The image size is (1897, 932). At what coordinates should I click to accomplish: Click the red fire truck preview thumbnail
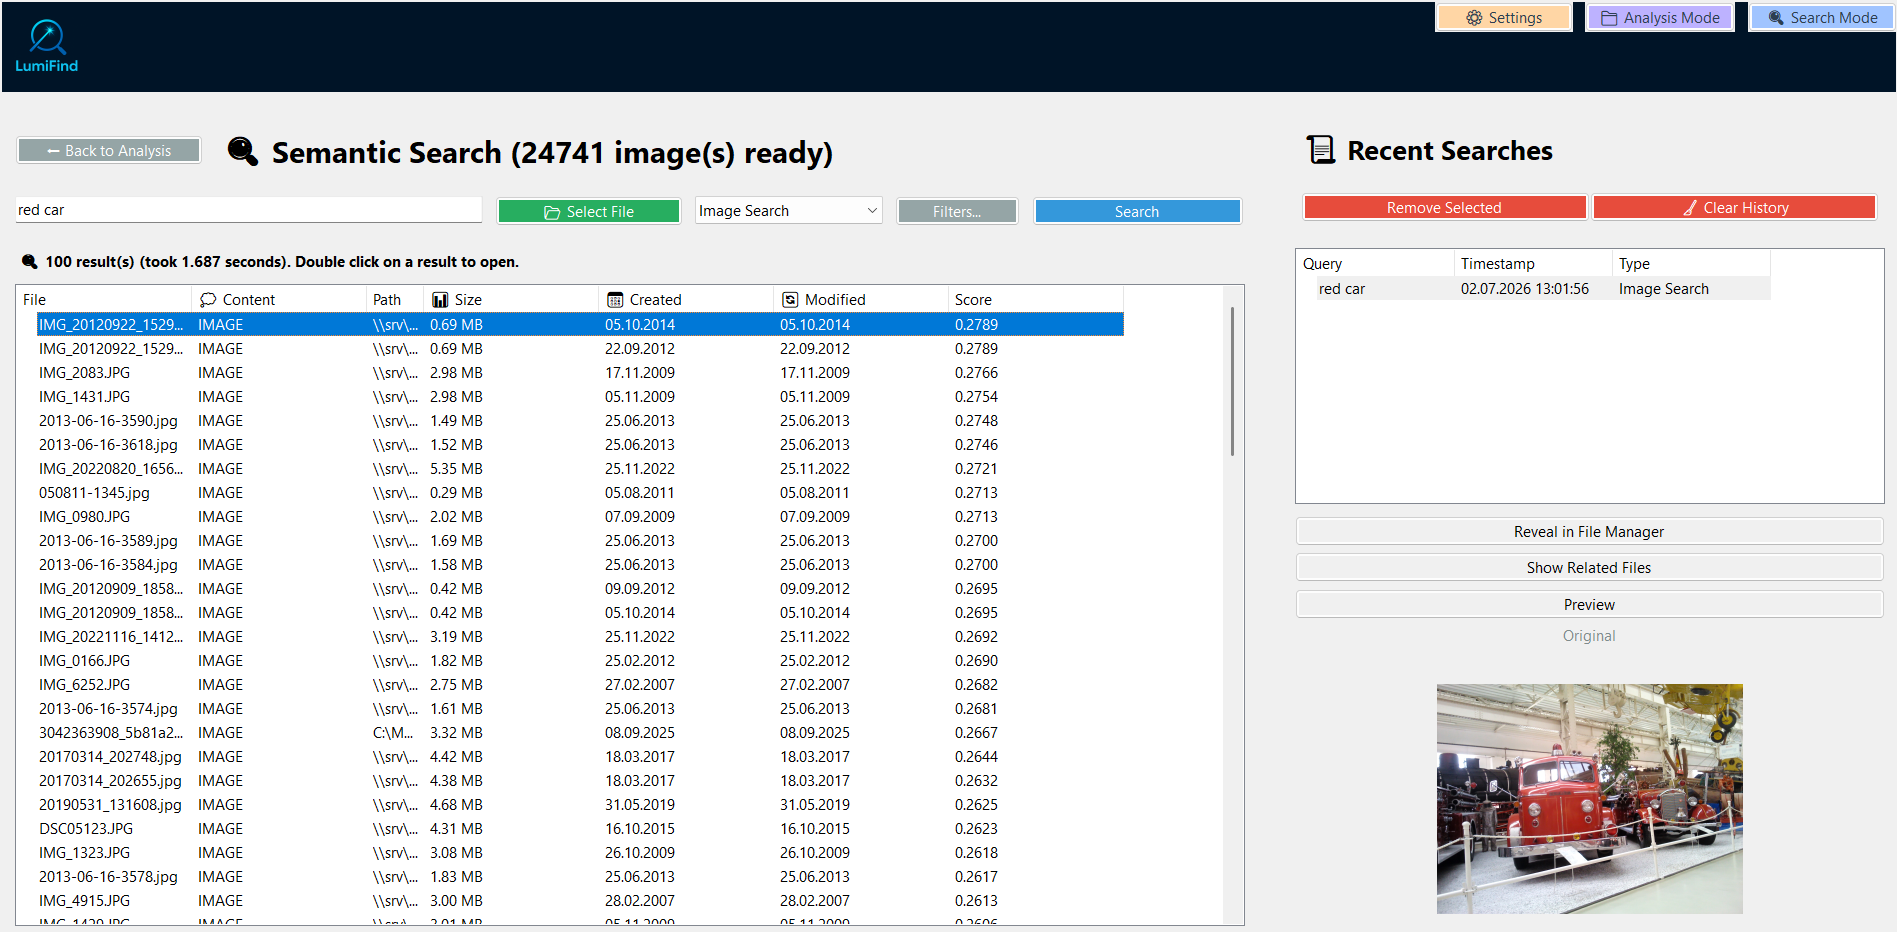pyautogui.click(x=1589, y=799)
